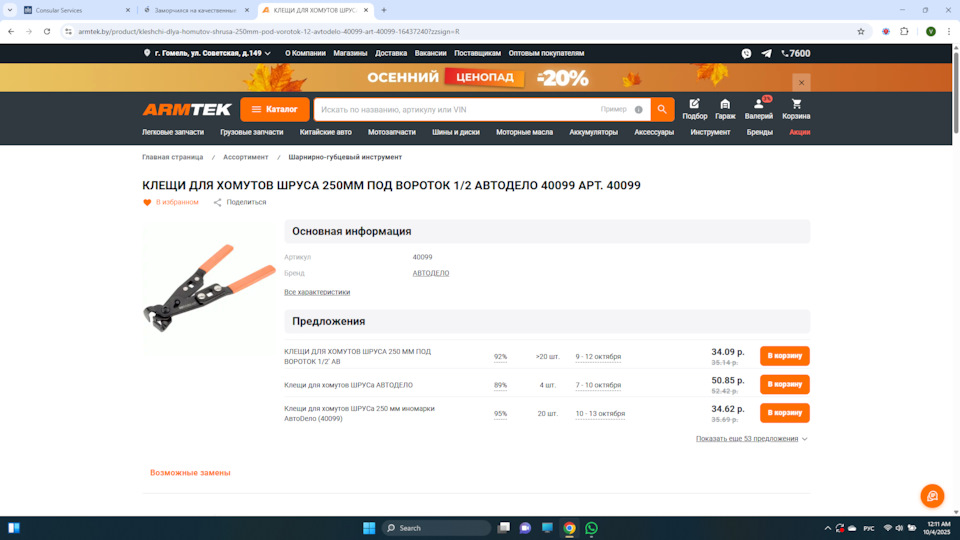Open the Валерий user profile icon
This screenshot has width=960, height=540.
758,104
